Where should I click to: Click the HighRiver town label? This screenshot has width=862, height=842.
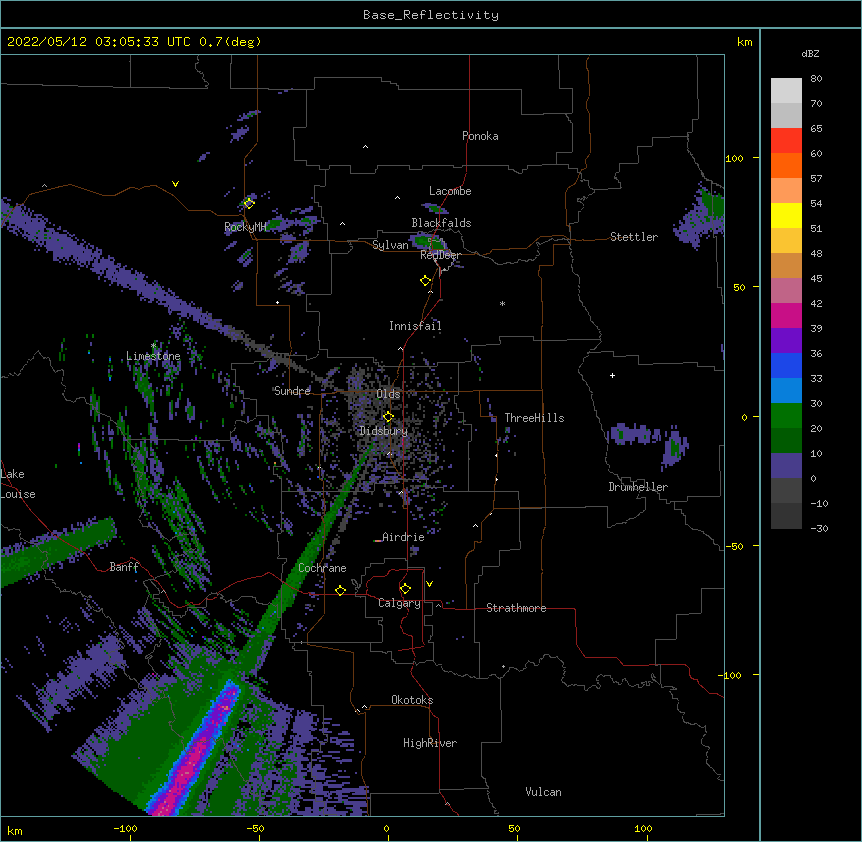tap(430, 743)
